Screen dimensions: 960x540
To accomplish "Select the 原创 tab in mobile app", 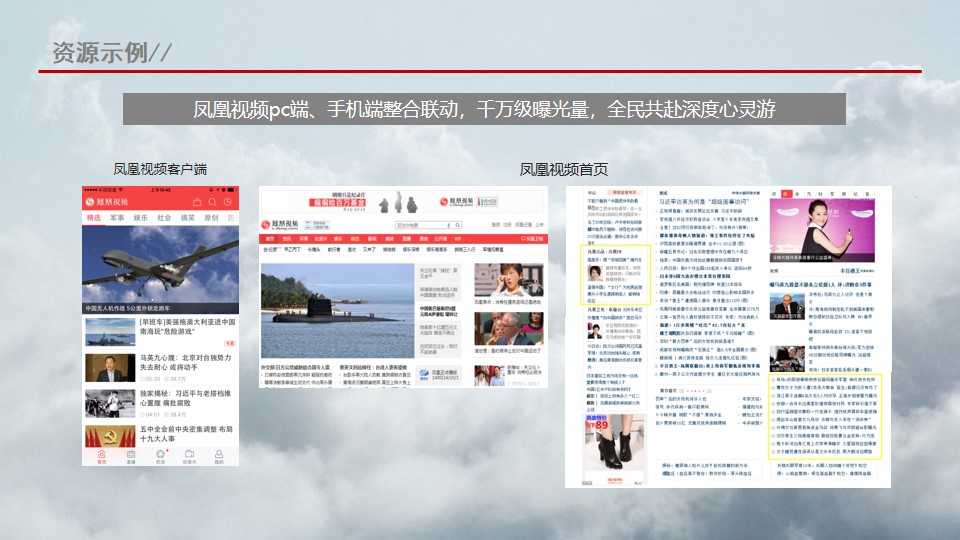I will 211,218.
